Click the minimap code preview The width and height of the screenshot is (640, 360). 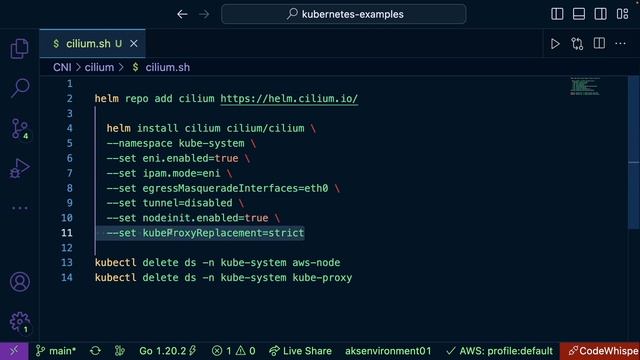(585, 86)
